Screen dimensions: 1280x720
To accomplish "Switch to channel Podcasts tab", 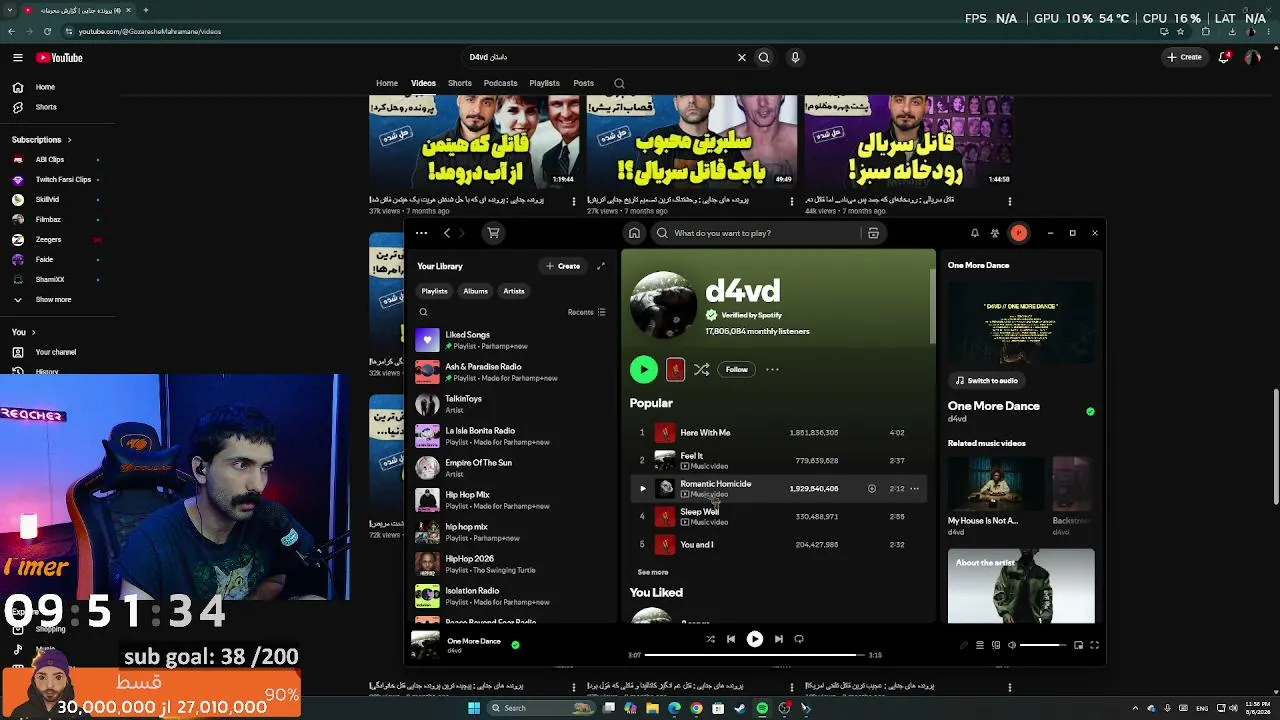I will click(500, 83).
